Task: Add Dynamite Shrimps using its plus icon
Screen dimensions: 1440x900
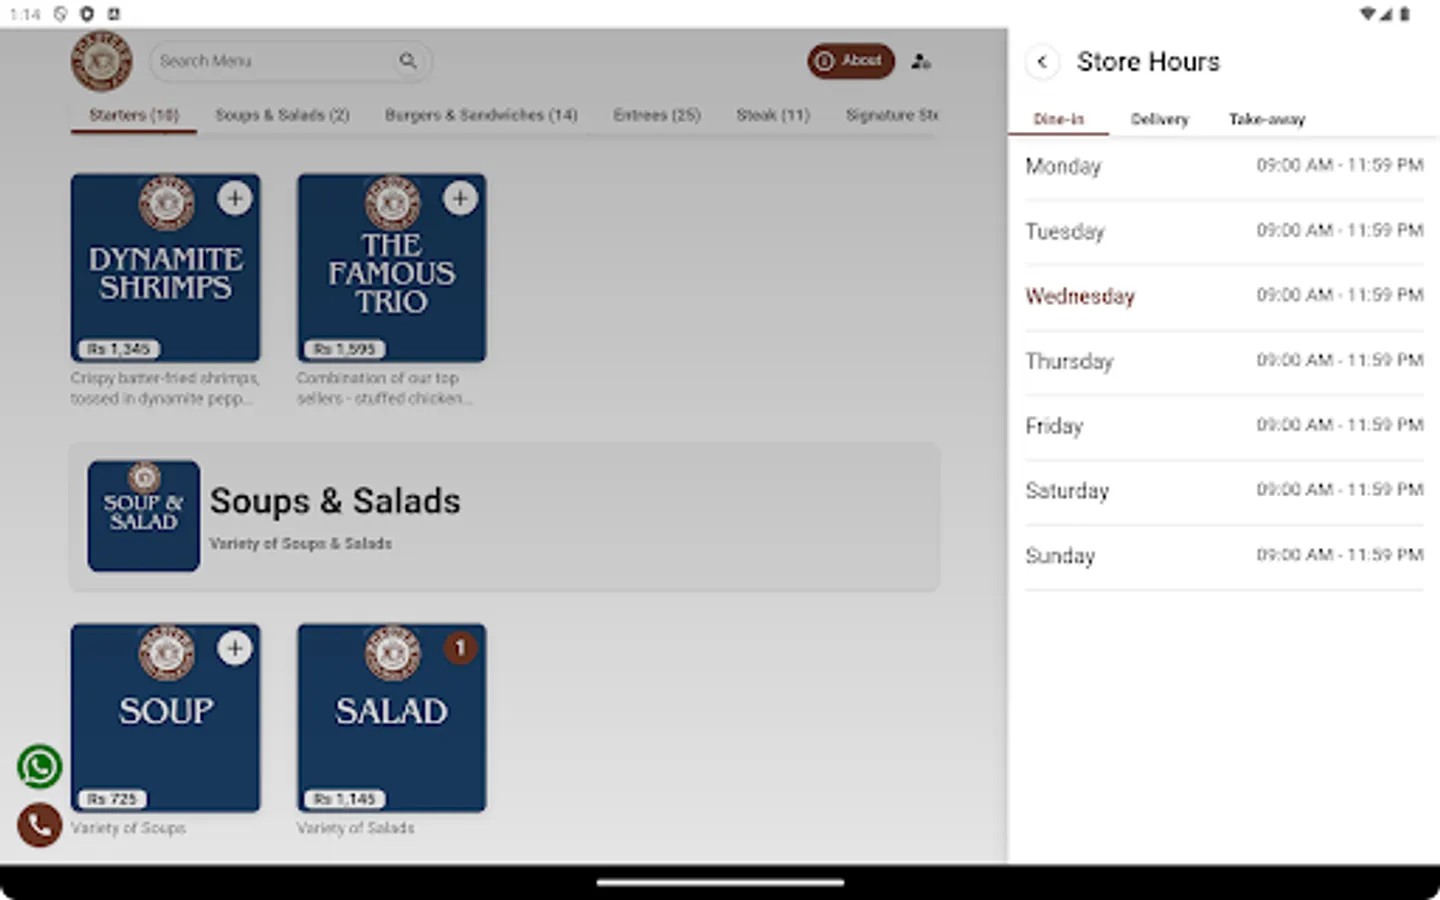Action: coord(235,199)
